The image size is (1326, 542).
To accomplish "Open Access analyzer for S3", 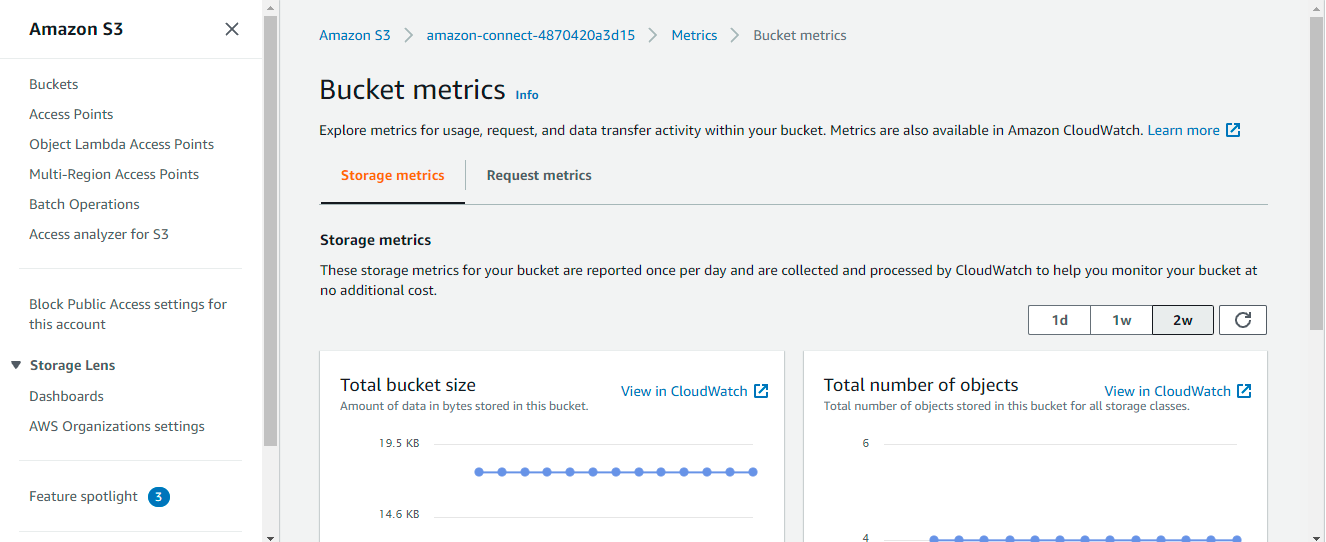I will (99, 234).
